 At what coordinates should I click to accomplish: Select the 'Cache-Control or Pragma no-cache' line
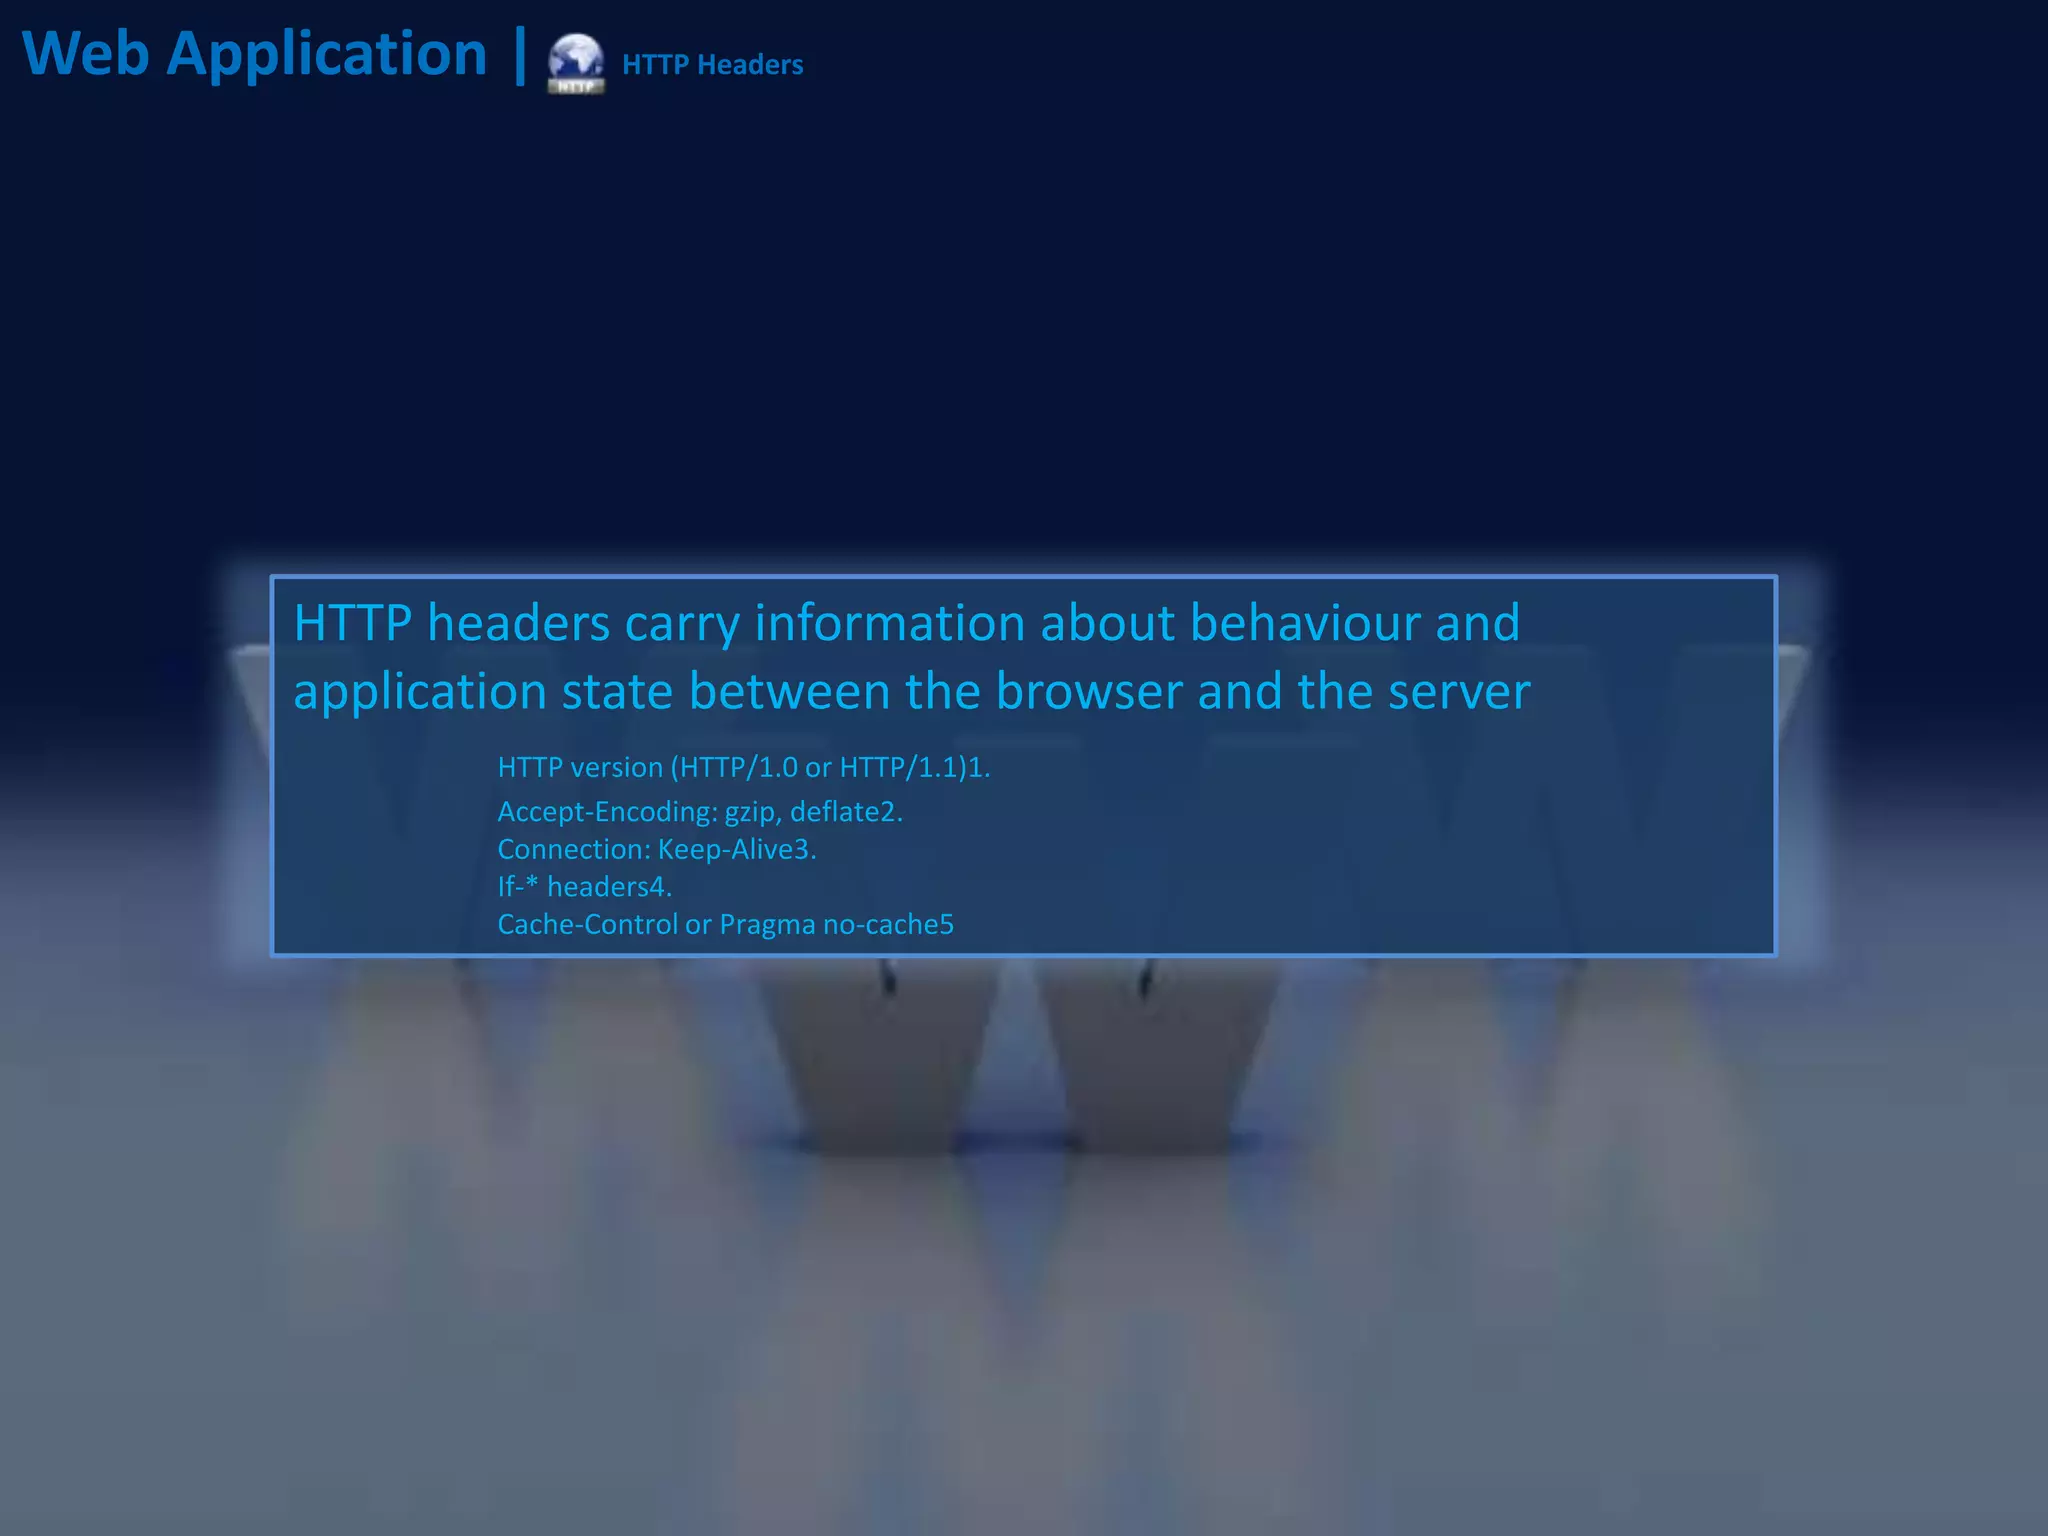[x=726, y=924]
